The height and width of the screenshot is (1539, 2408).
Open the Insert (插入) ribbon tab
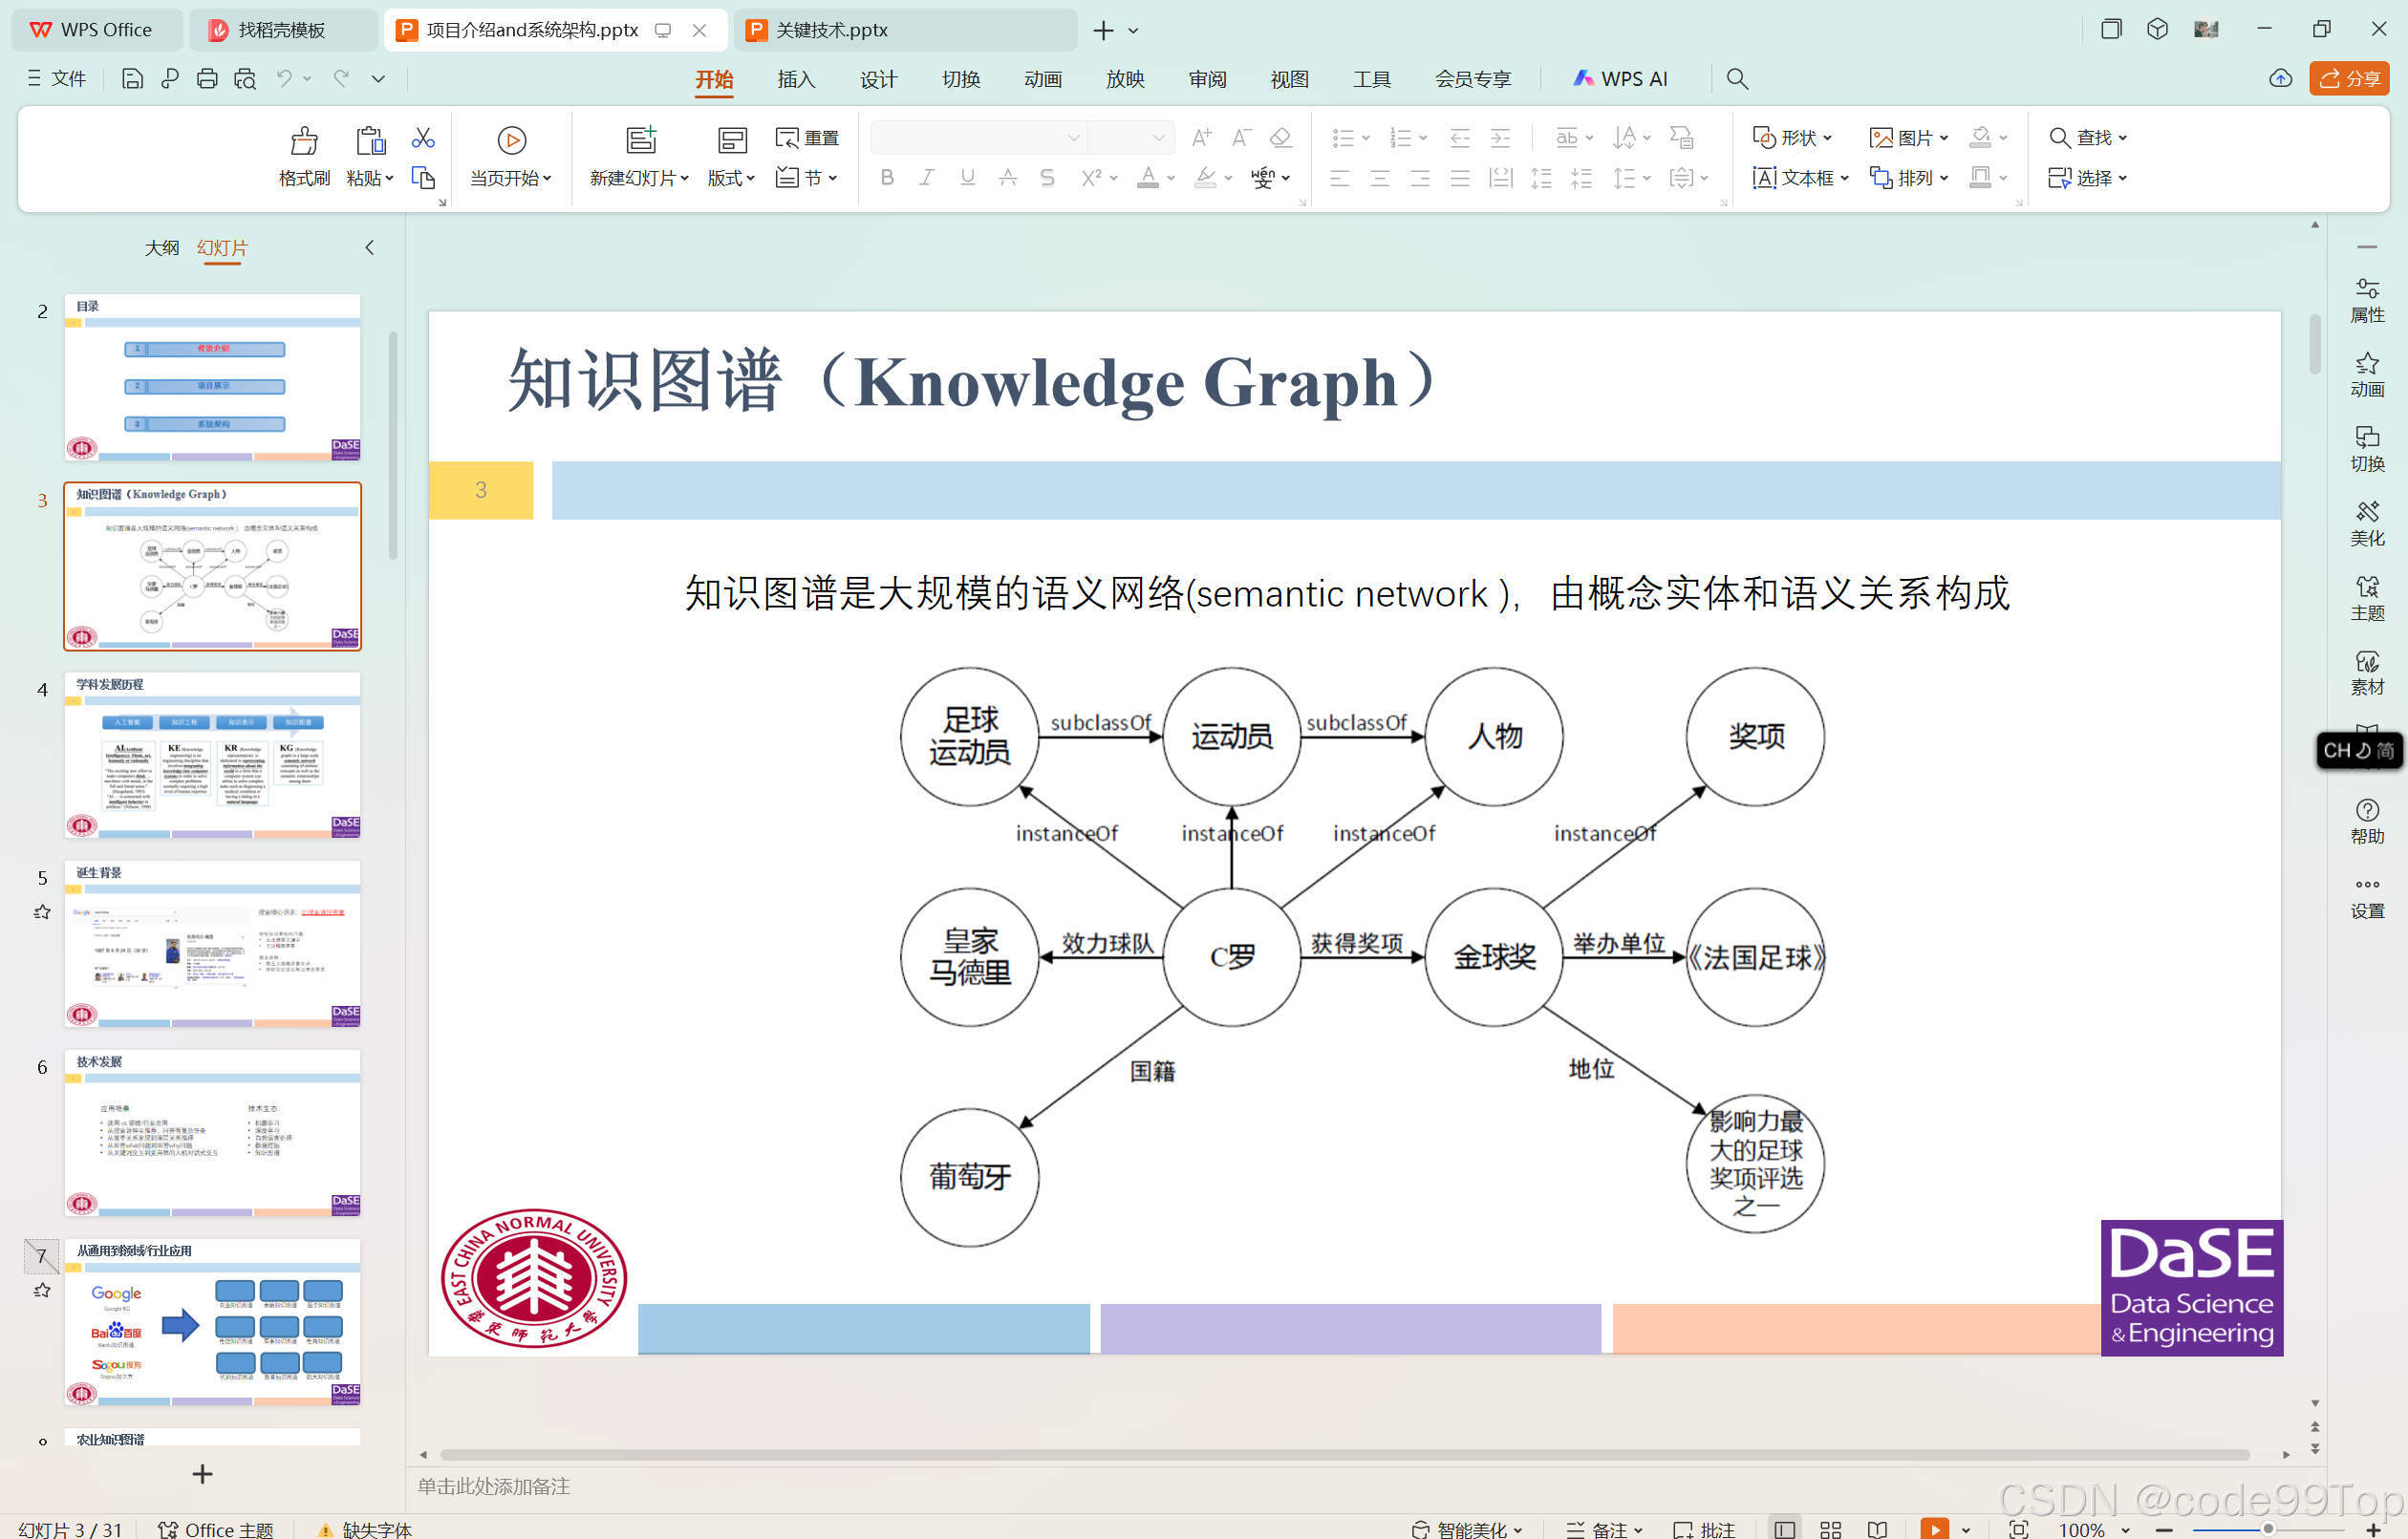(x=795, y=79)
